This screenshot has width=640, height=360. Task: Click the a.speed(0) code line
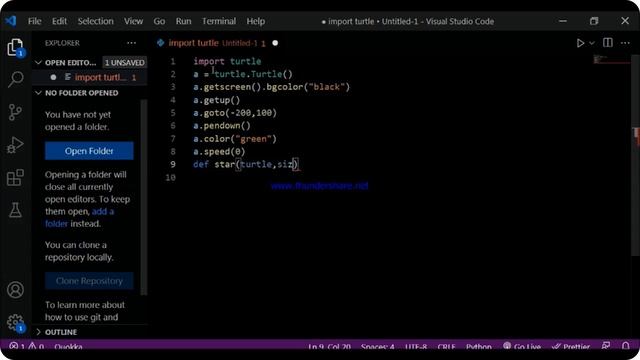(x=219, y=151)
